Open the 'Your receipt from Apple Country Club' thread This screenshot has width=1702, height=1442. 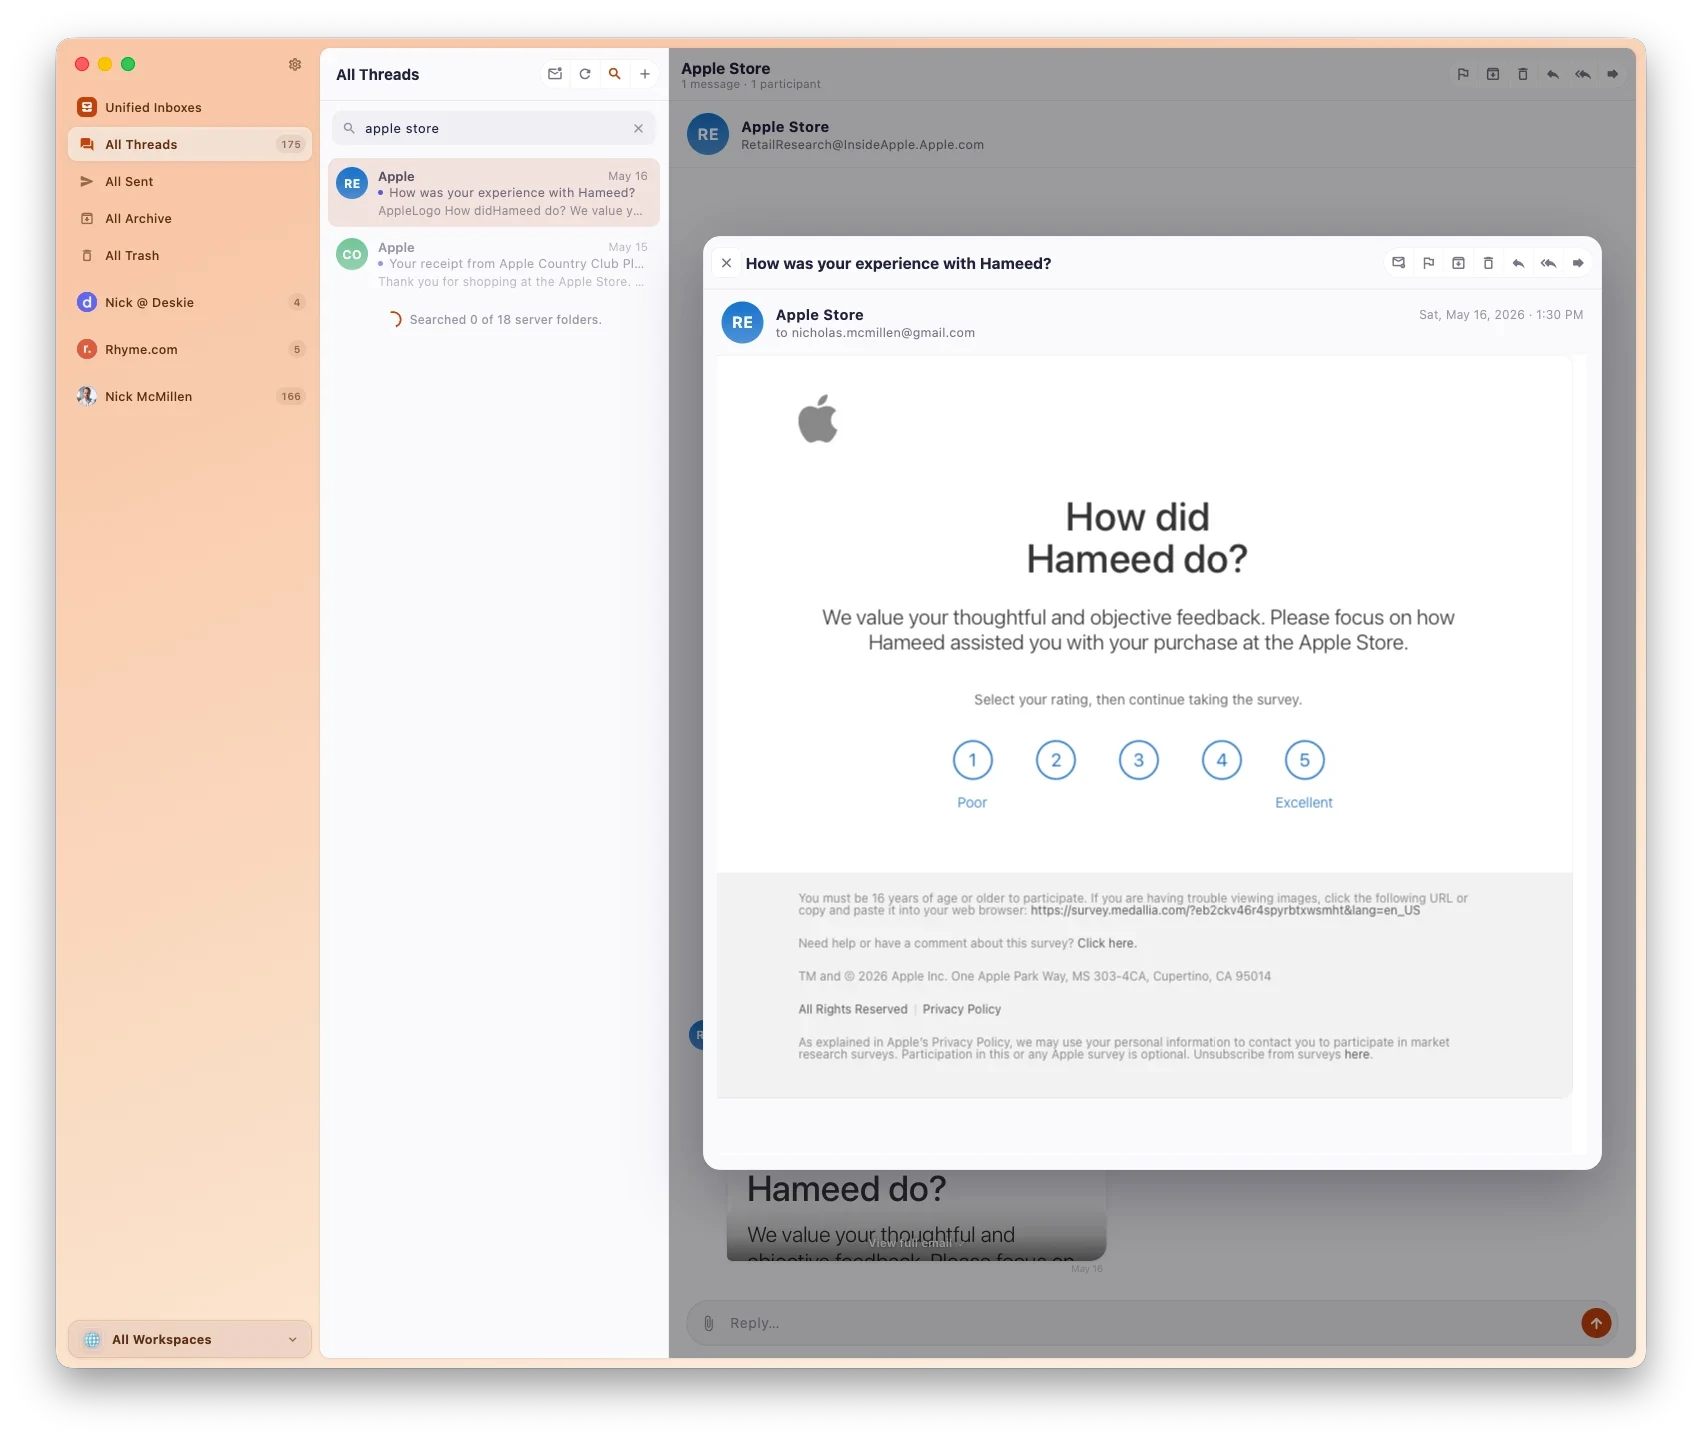pyautogui.click(x=494, y=264)
